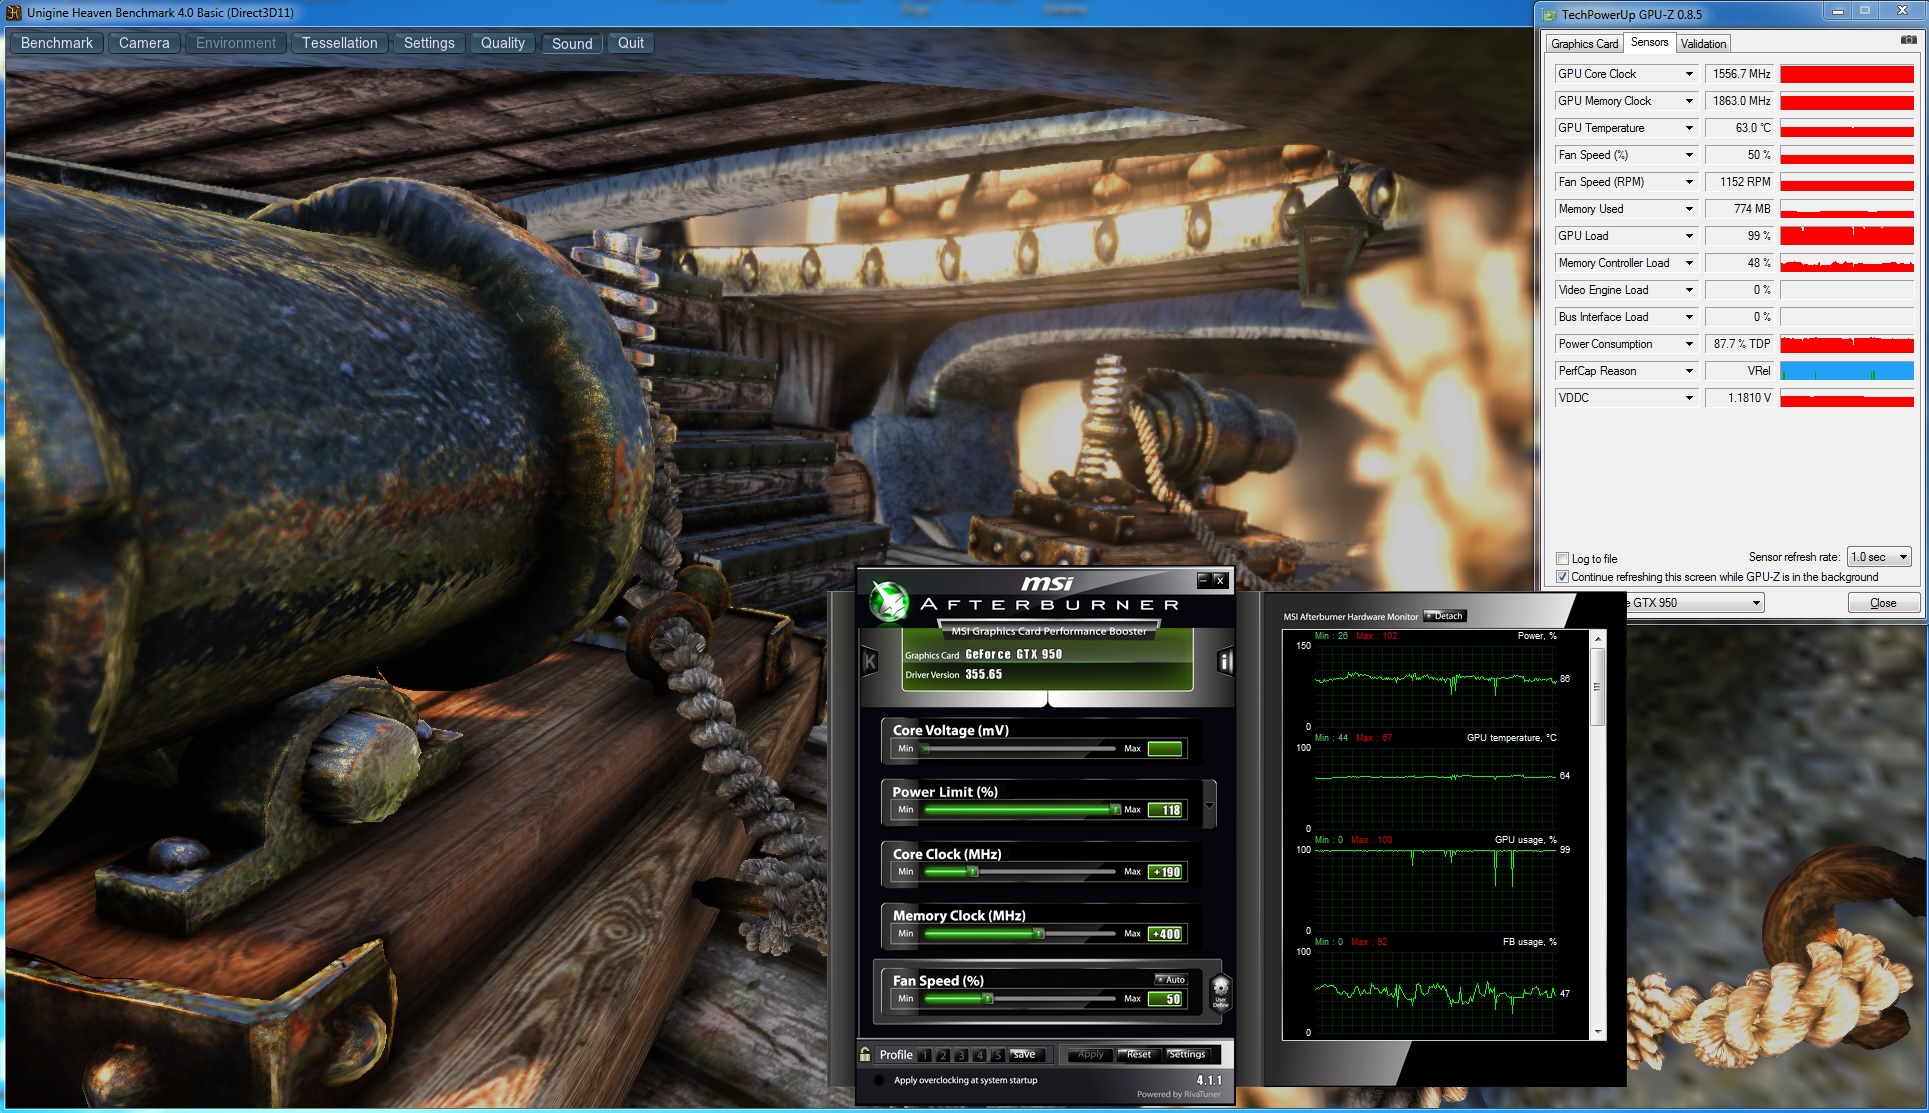
Task: Open the Afterburner information 'i' side button
Action: click(x=1225, y=661)
